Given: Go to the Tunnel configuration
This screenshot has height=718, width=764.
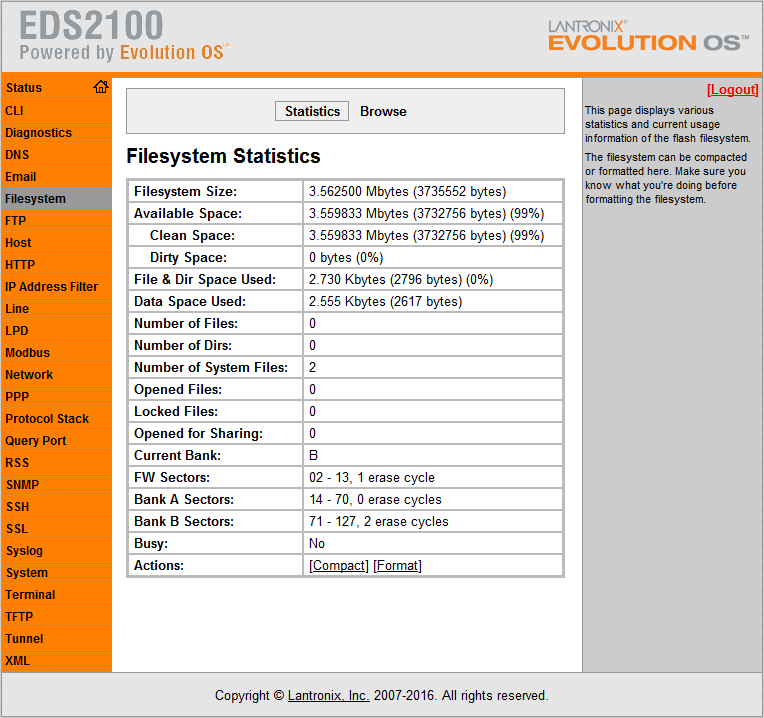Looking at the screenshot, I should click(x=57, y=639).
